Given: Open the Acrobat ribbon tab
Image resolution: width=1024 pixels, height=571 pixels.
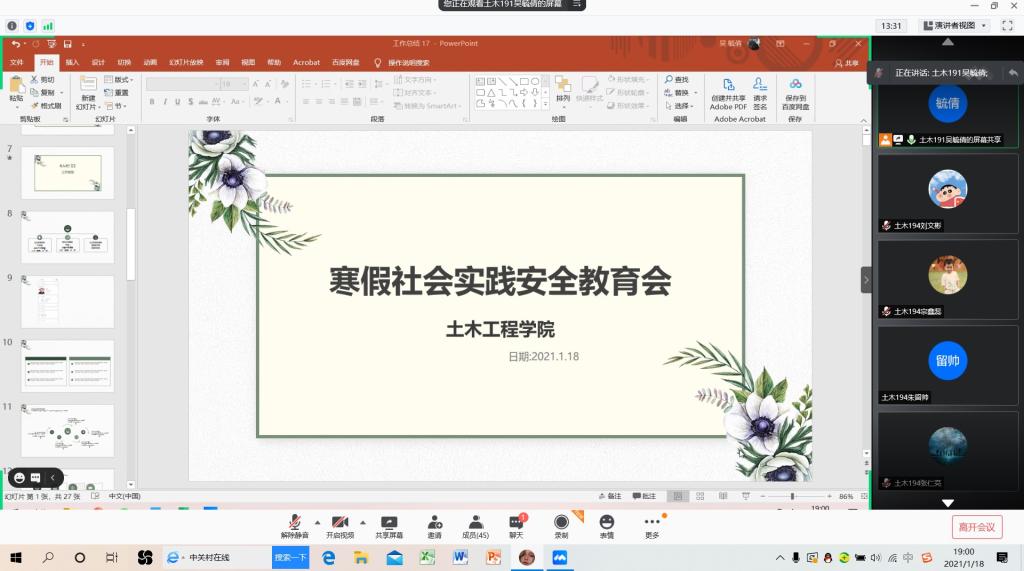Looking at the screenshot, I should coord(306,62).
